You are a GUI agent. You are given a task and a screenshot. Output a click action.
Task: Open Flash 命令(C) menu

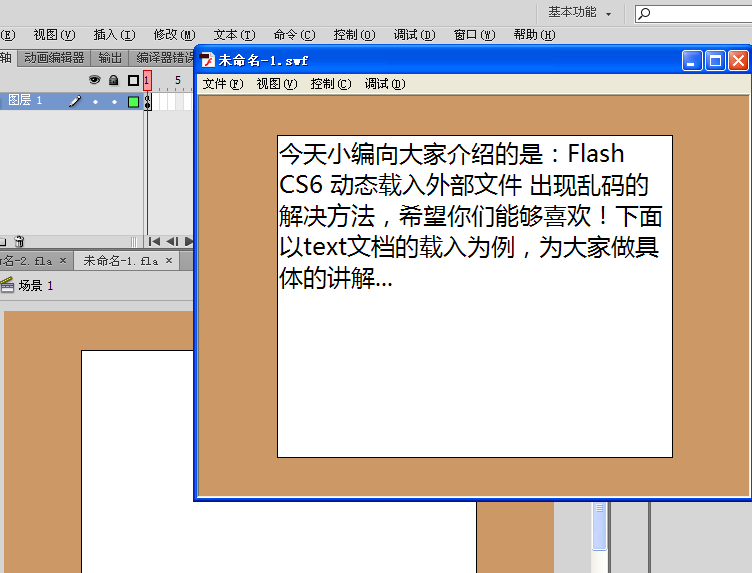pyautogui.click(x=294, y=35)
